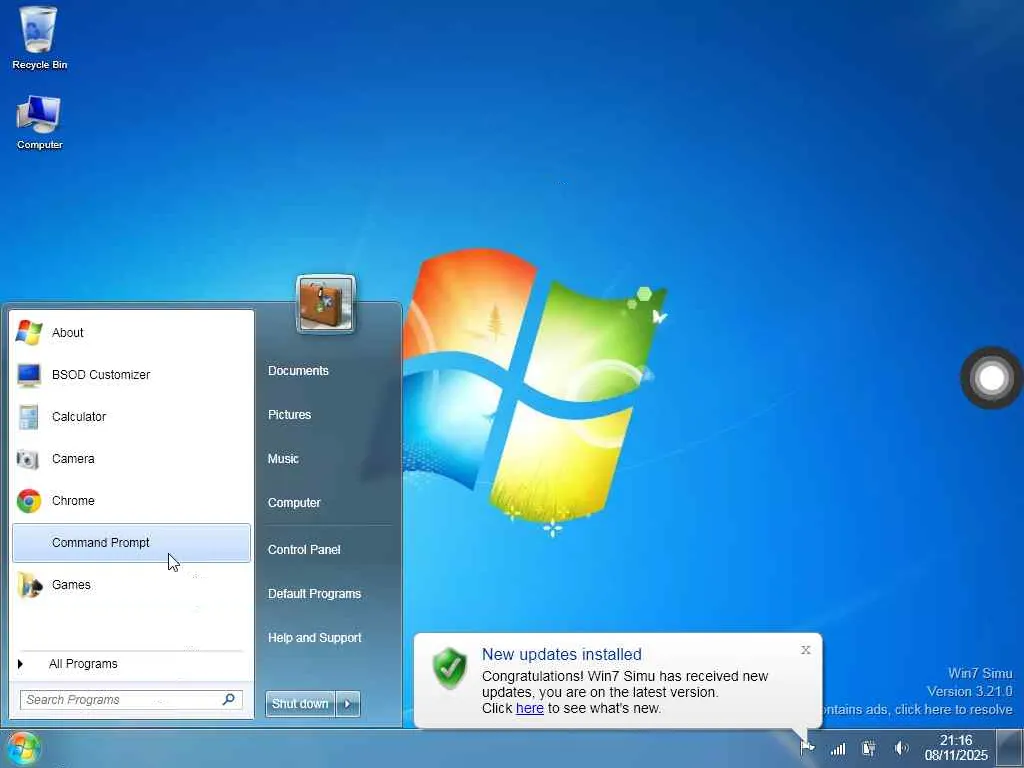Open About from the Start menu
This screenshot has height=768, width=1024.
pos(131,332)
